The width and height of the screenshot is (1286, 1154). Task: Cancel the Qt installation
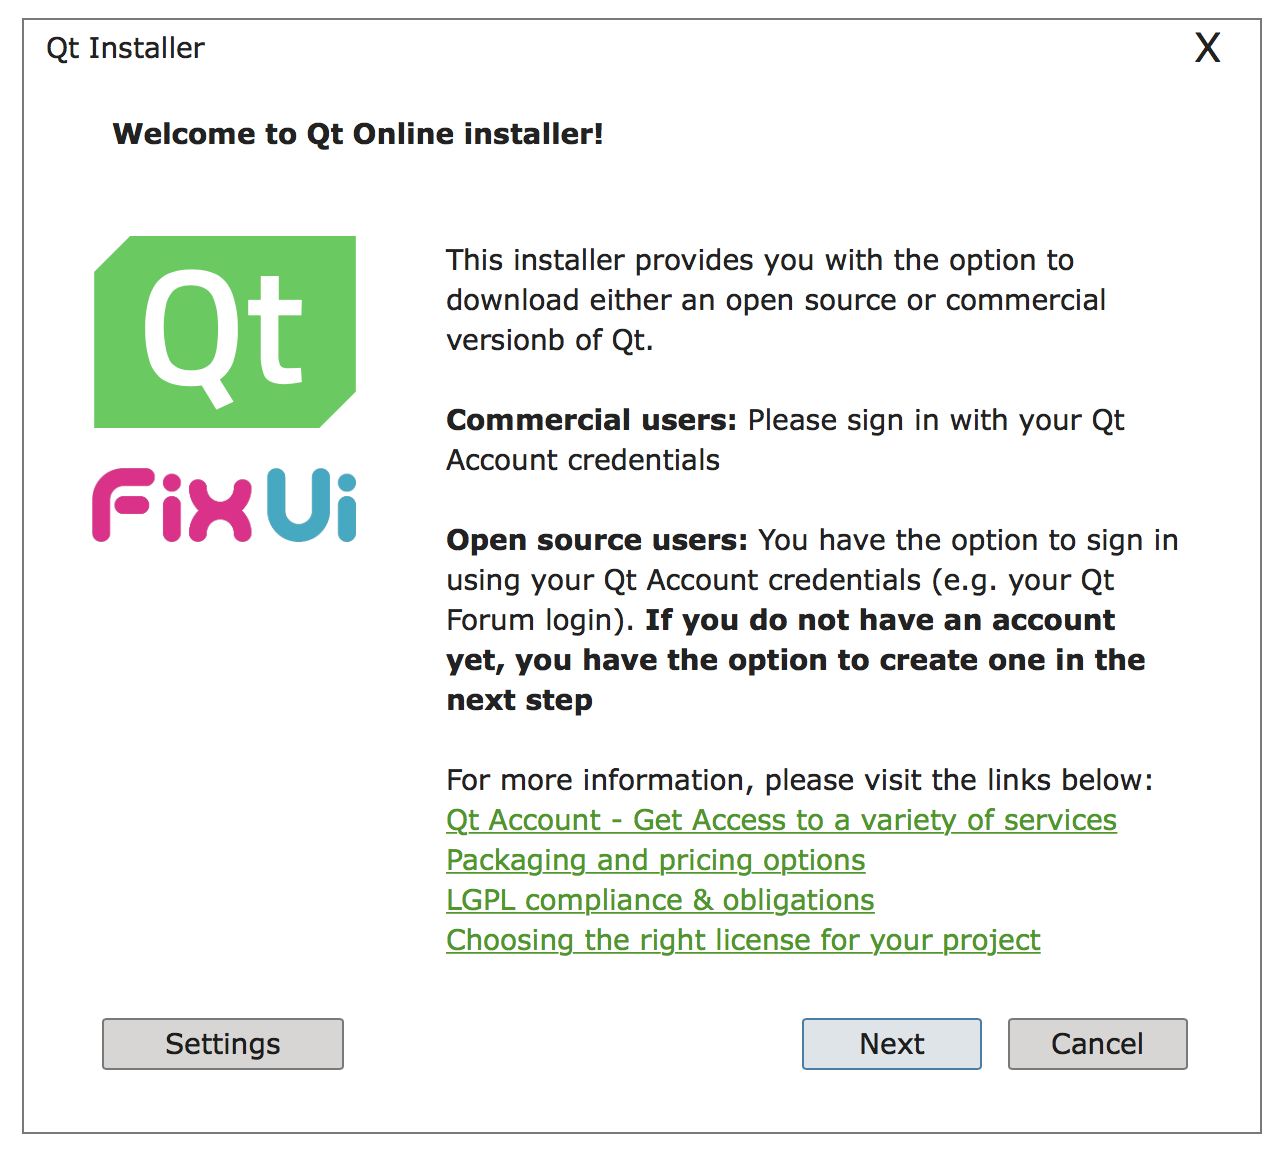1097,1044
